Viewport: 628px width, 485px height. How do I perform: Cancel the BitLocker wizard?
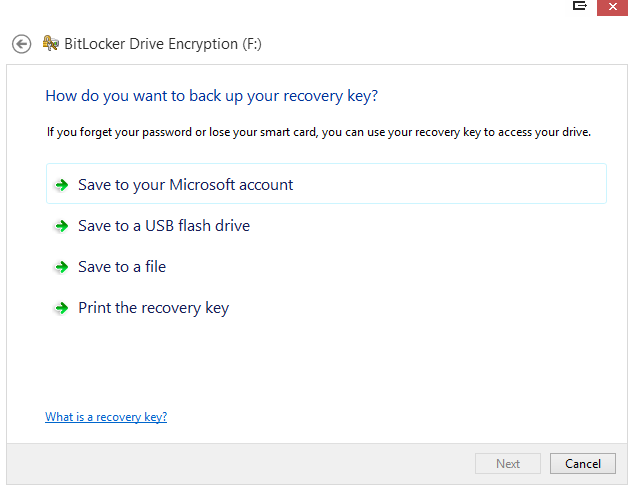point(583,463)
